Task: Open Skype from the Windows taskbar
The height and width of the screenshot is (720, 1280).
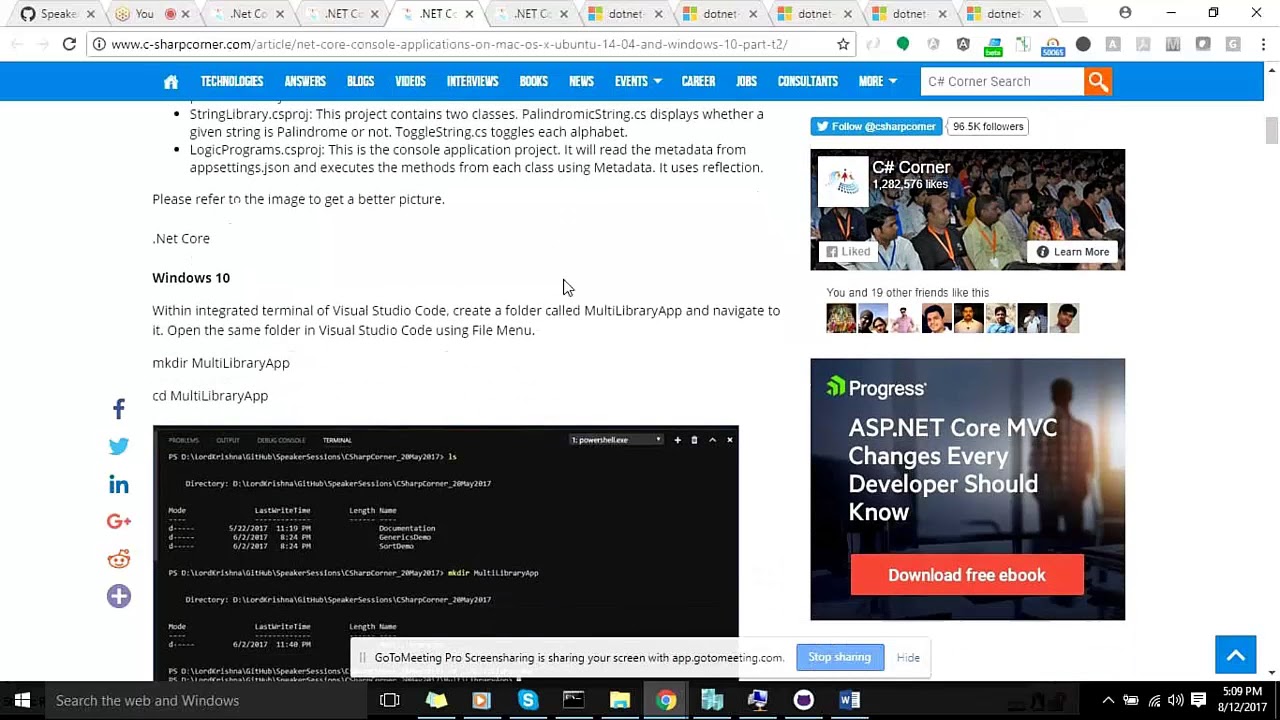Action: tap(528, 700)
